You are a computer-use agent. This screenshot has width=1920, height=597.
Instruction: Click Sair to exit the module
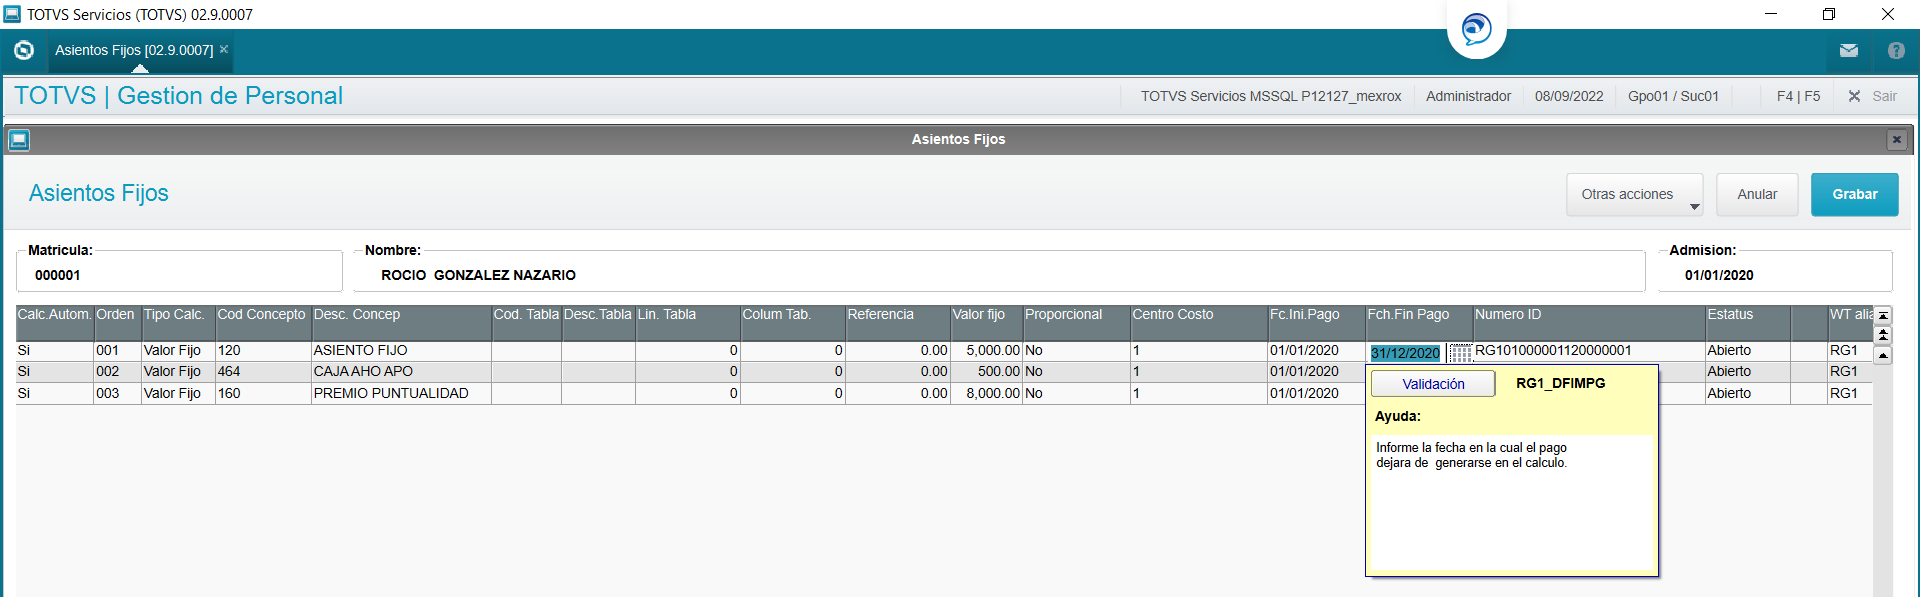point(1873,96)
